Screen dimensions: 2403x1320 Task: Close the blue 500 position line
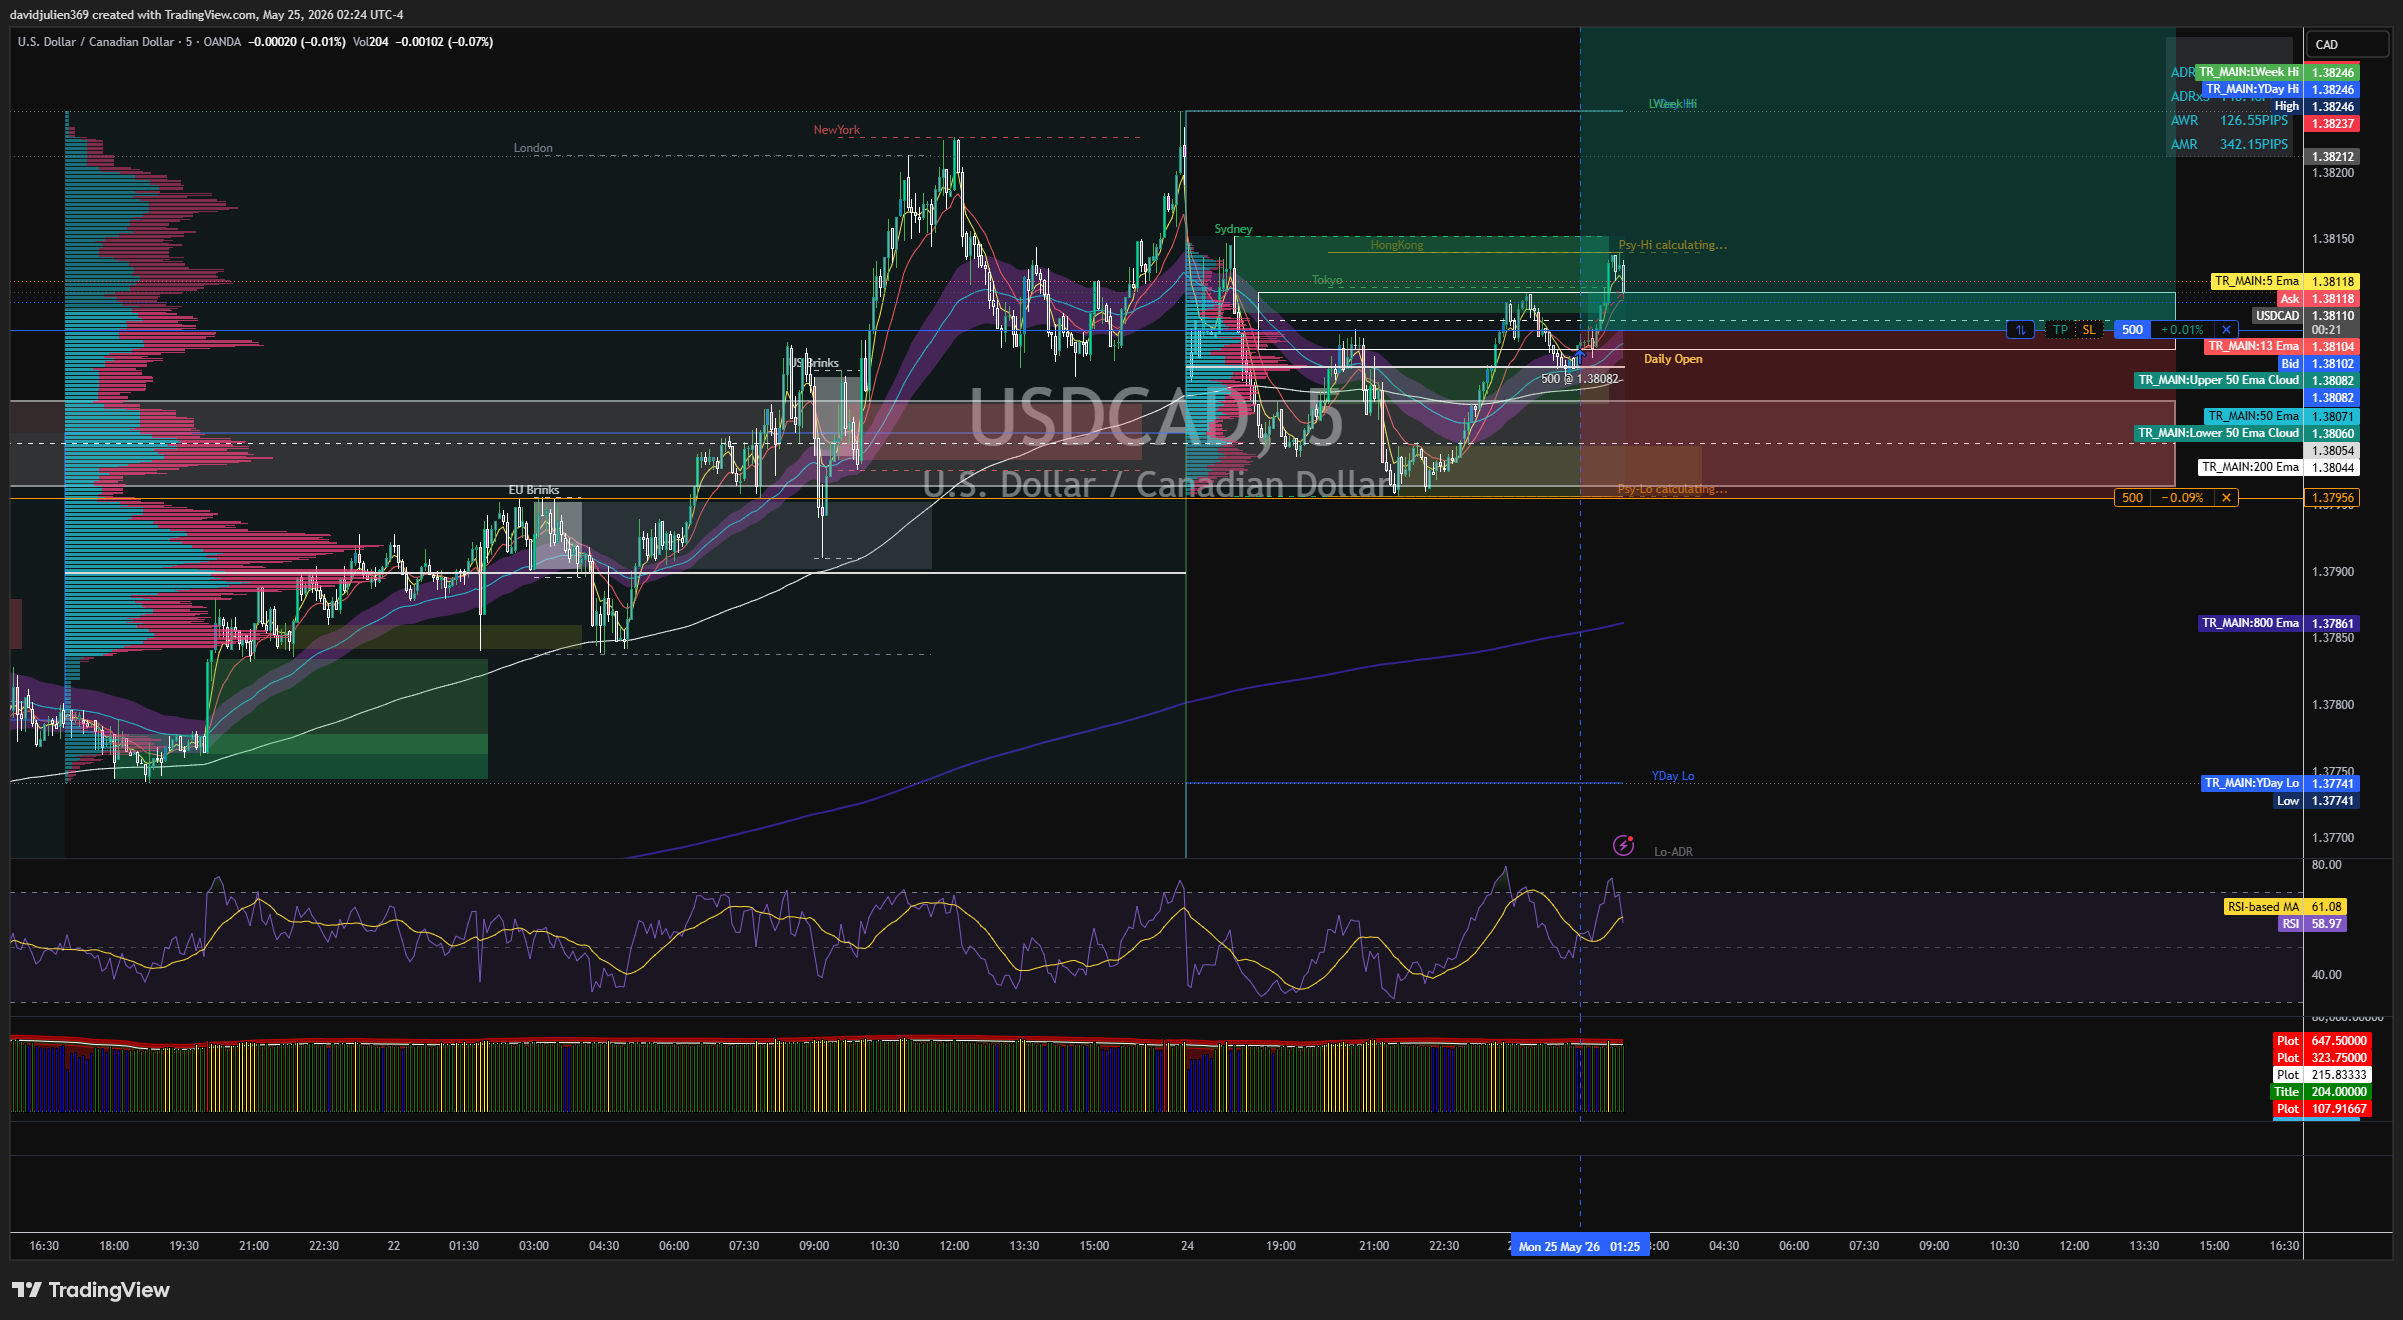(x=2226, y=330)
